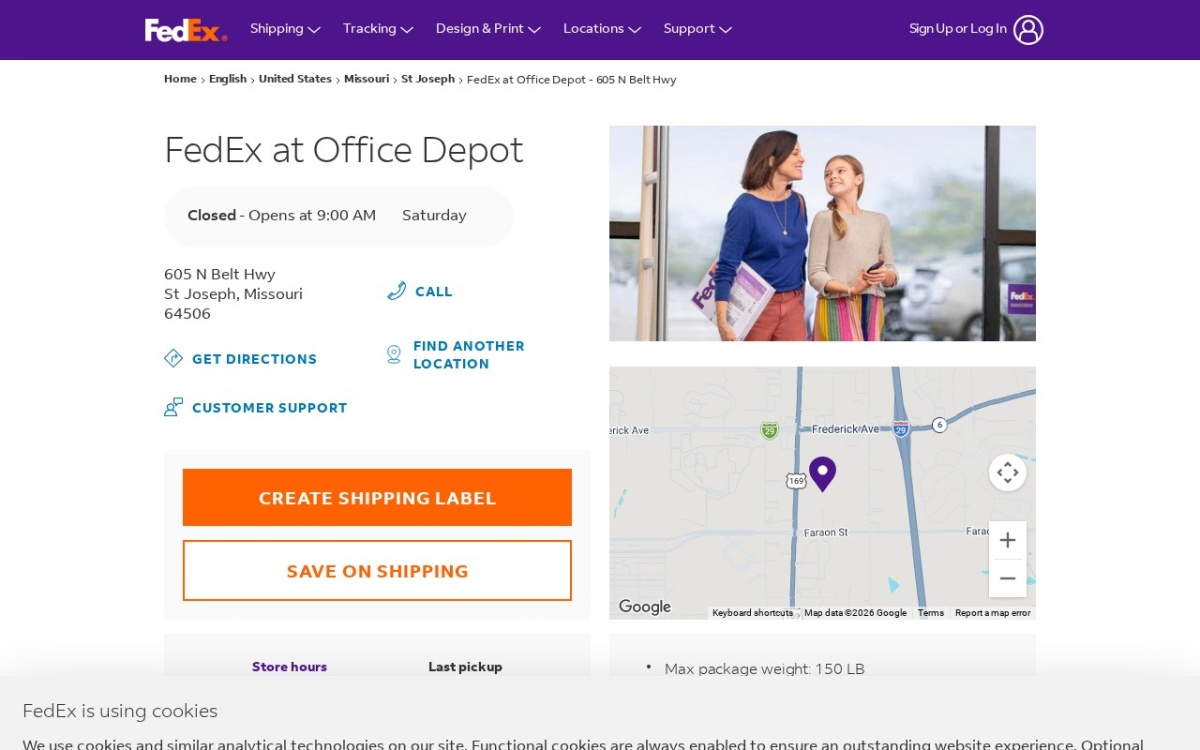Click FIND ANOTHER LOCATION link
Viewport: 1200px width, 750px height.
(469, 355)
